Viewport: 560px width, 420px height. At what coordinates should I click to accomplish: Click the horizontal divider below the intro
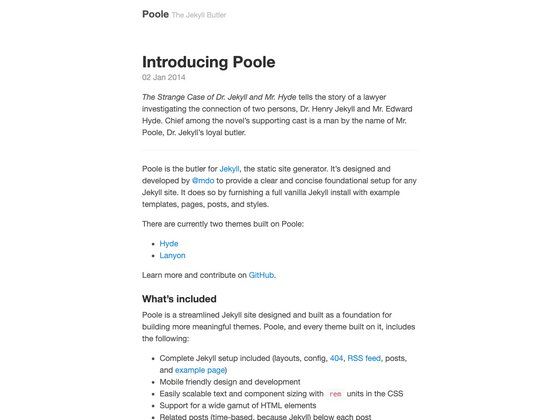[279, 150]
